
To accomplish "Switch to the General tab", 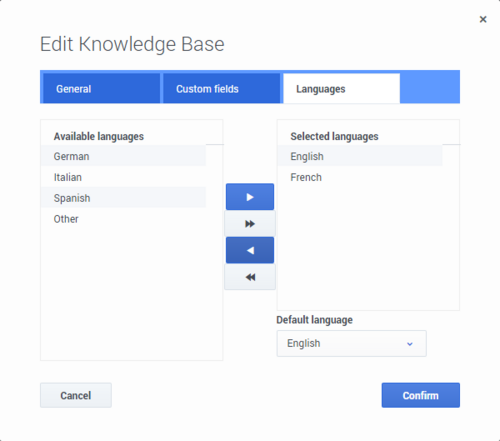I will click(x=101, y=89).
